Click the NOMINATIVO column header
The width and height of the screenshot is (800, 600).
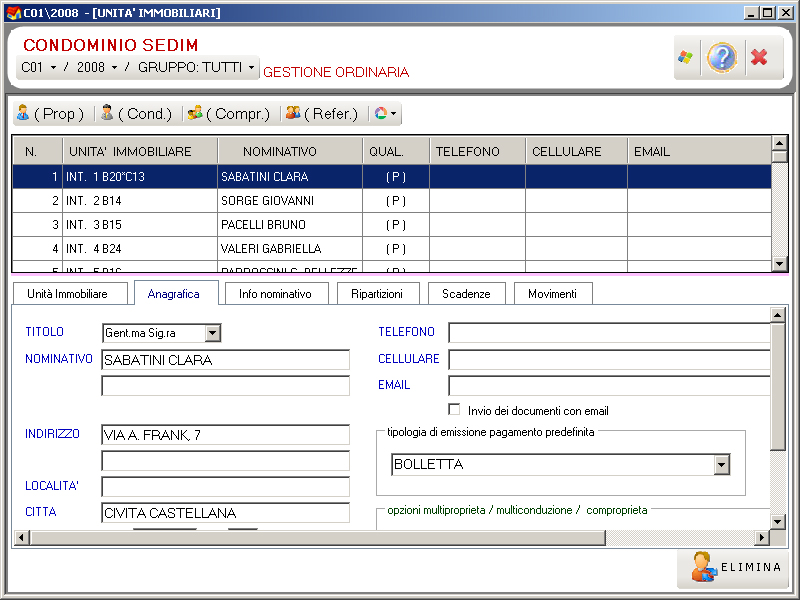coord(290,151)
